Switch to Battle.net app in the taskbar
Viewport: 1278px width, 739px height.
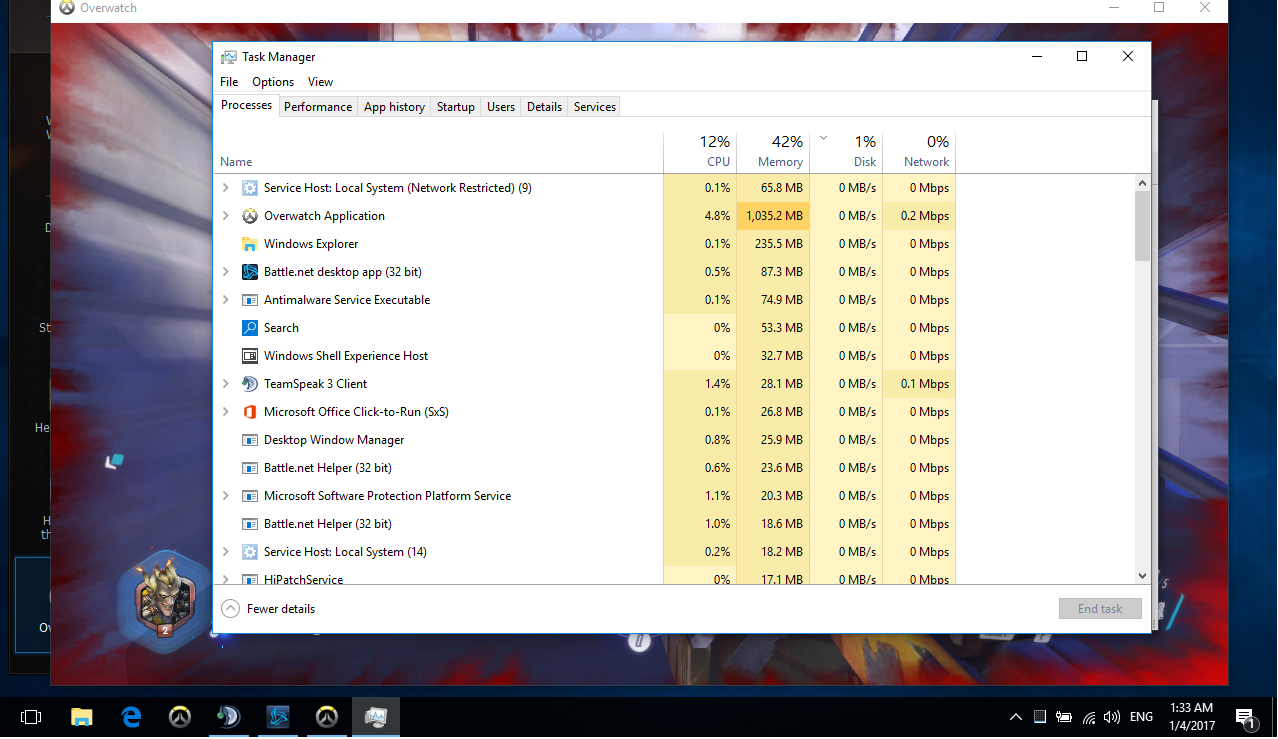tap(278, 717)
